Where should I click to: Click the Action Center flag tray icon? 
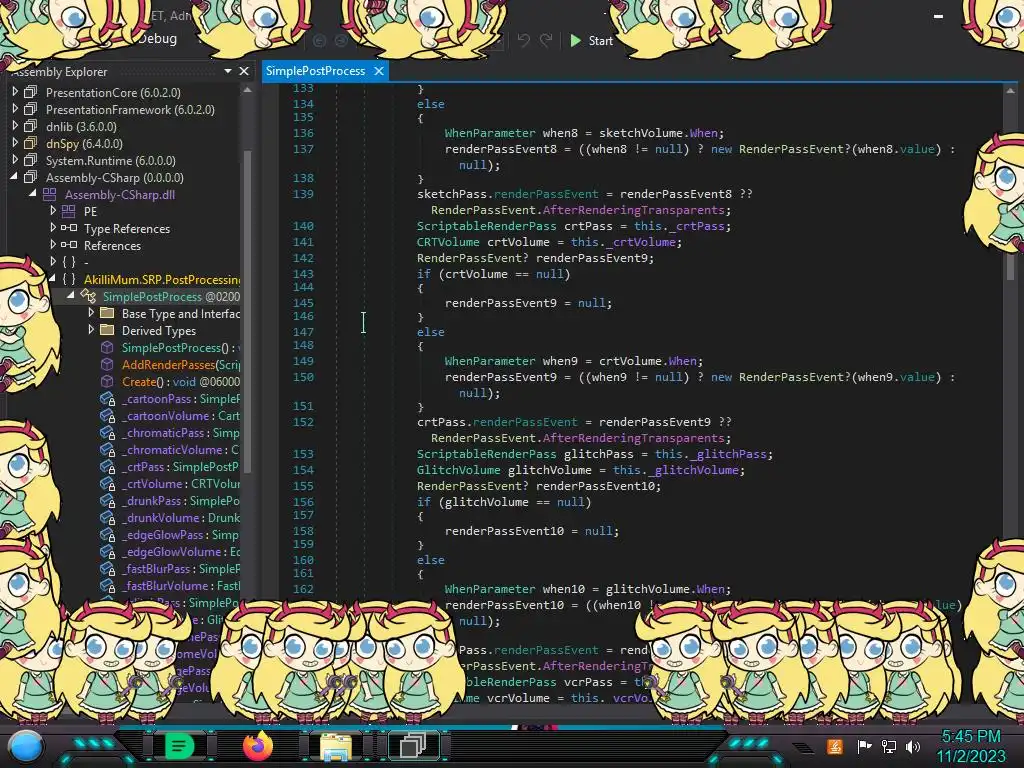pos(865,746)
